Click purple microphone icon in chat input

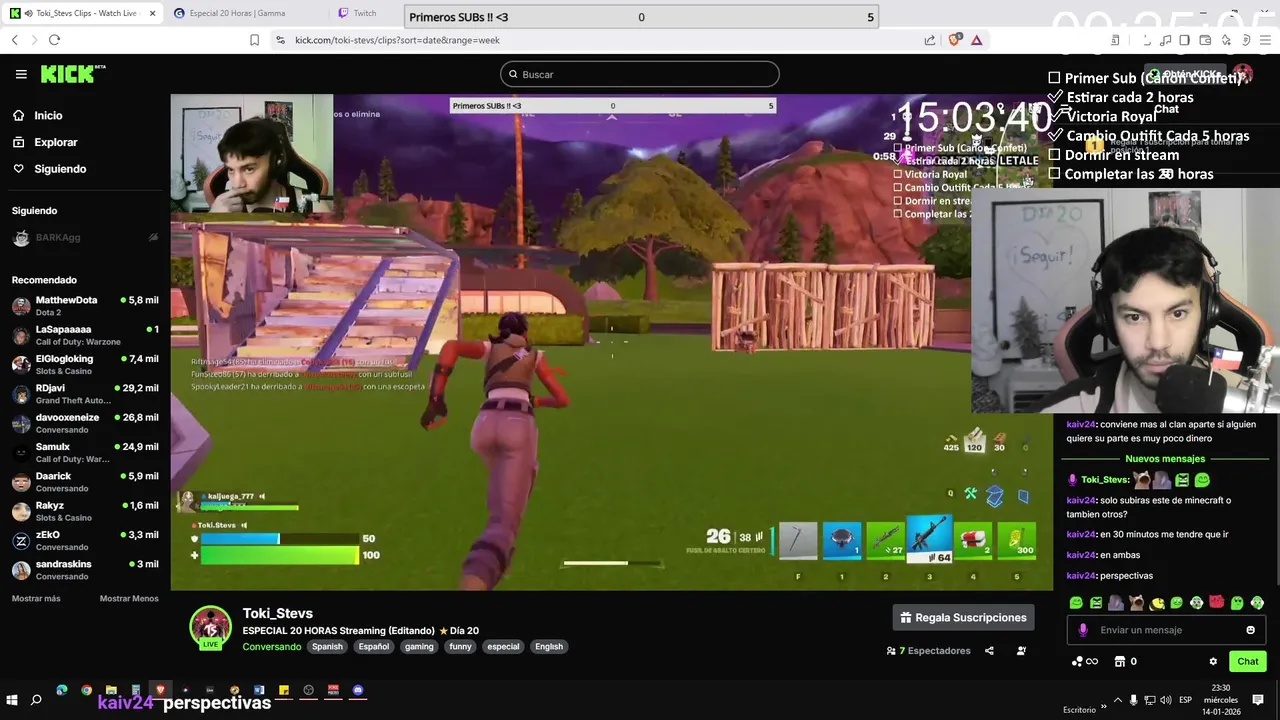tap(1083, 630)
